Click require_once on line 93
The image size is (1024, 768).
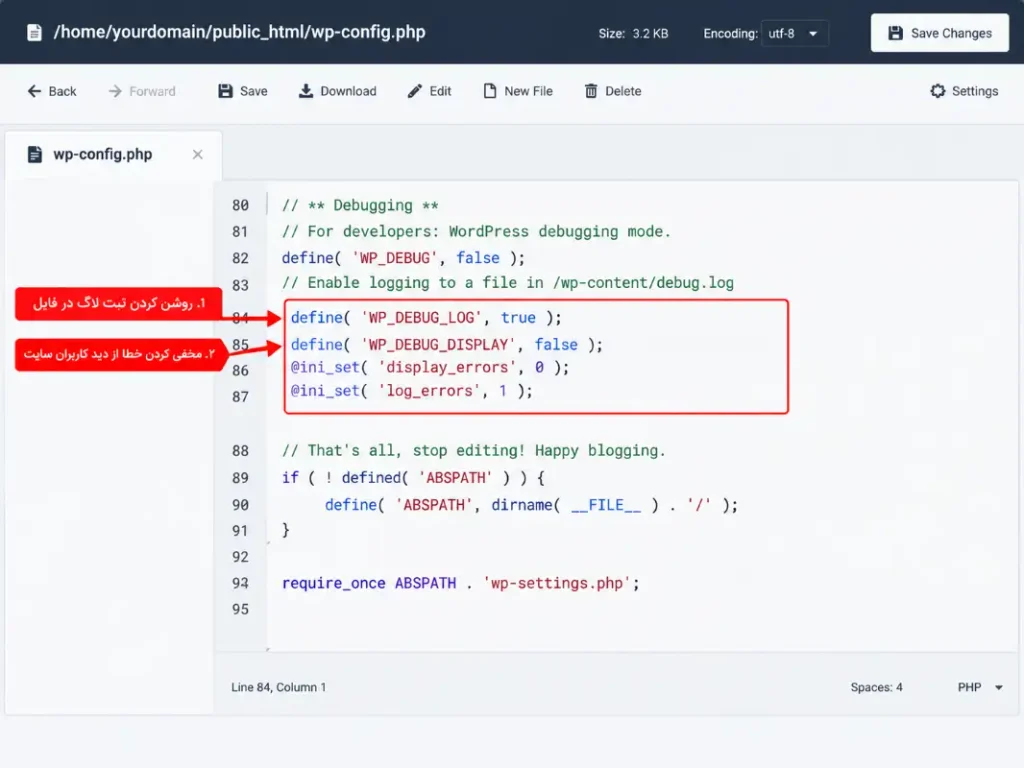(x=333, y=583)
